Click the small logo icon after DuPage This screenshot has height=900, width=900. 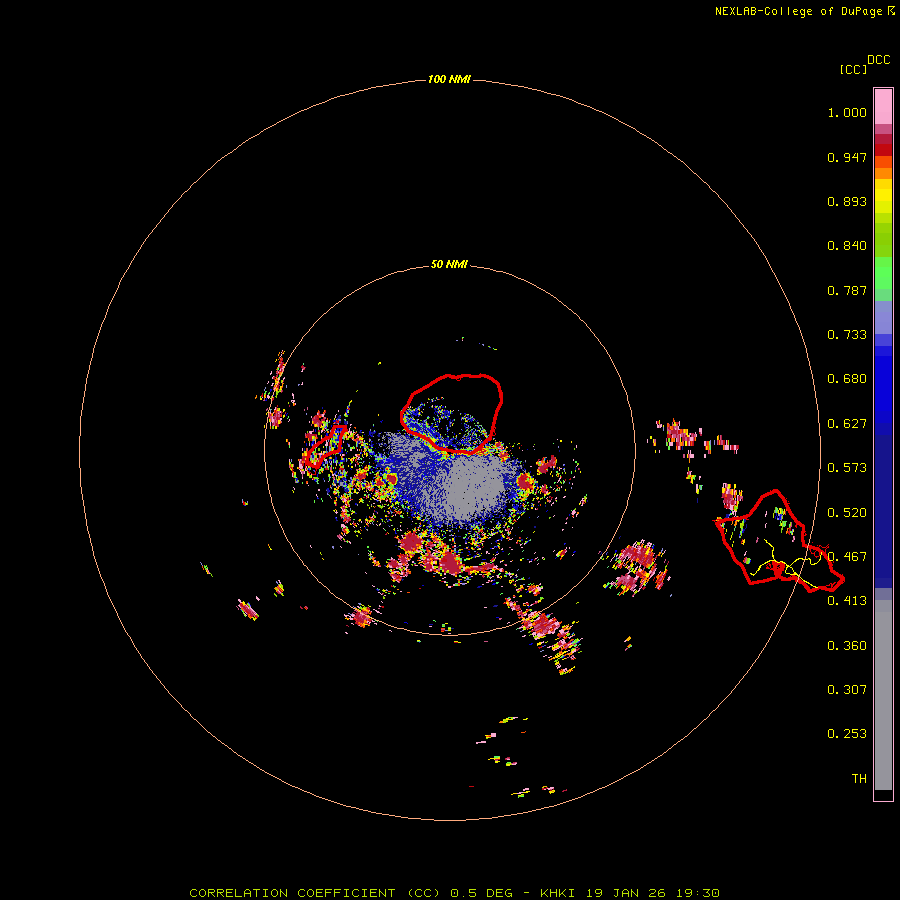(x=891, y=11)
